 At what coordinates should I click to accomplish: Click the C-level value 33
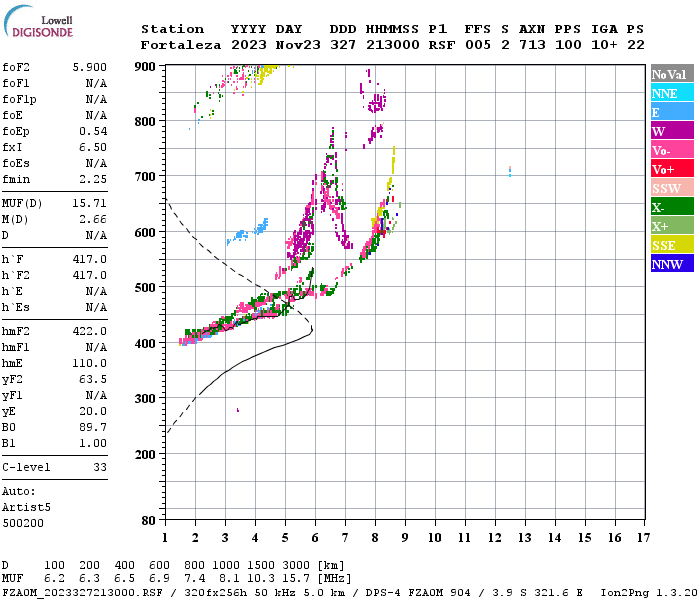tap(100, 467)
